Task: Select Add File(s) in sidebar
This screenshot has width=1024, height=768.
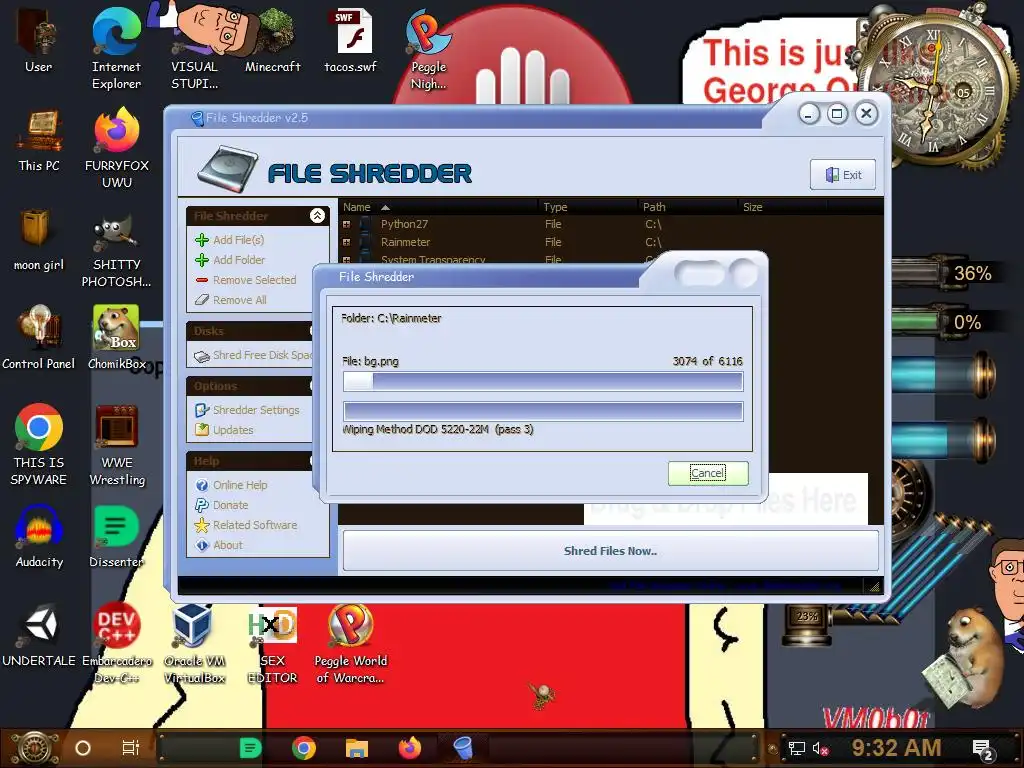Action: (x=230, y=240)
